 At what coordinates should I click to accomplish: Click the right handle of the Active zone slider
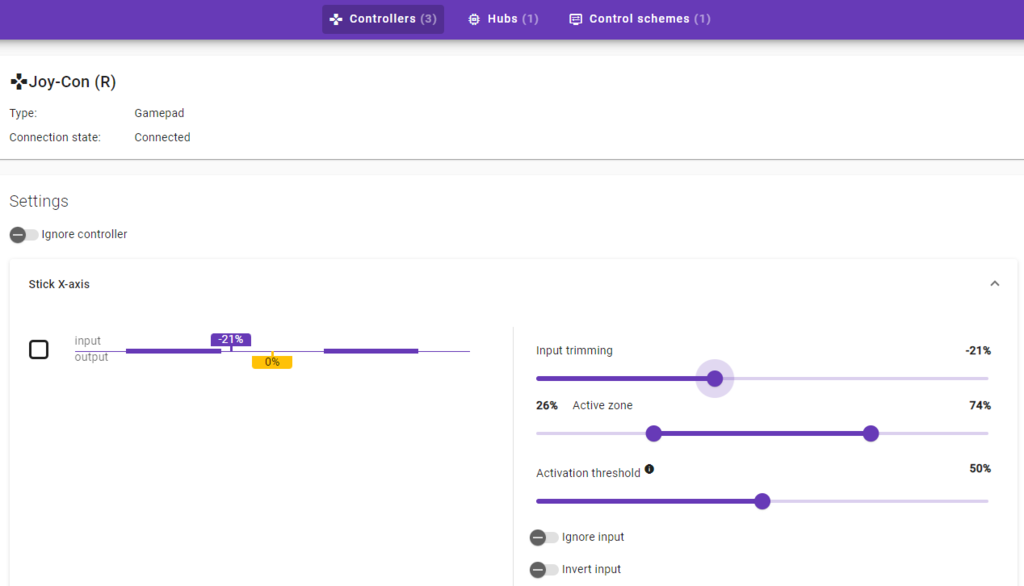click(x=870, y=433)
